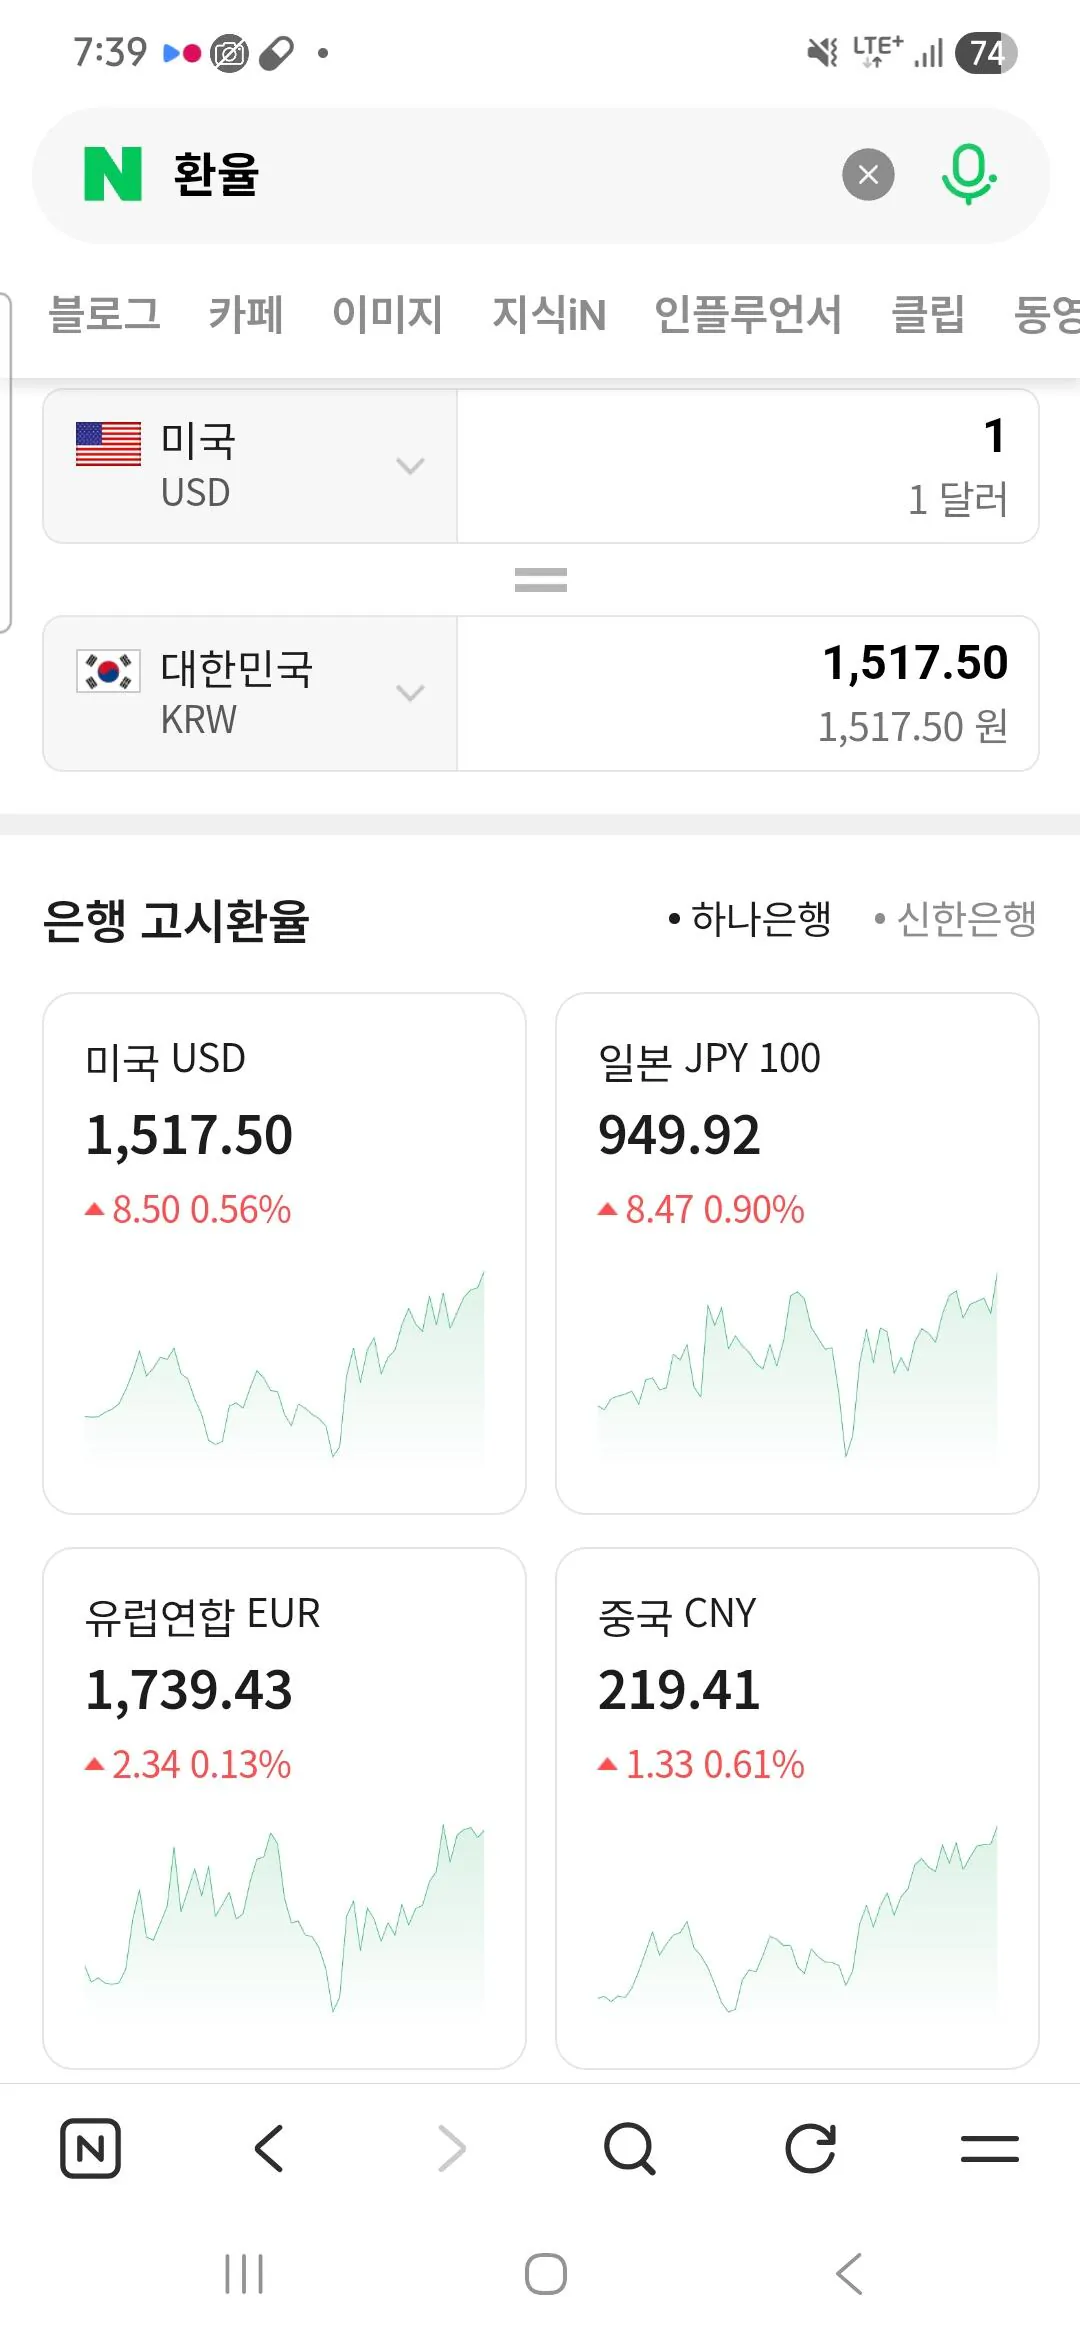Switch to the 지식iN tab
This screenshot has width=1080, height=2340.
[x=549, y=314]
